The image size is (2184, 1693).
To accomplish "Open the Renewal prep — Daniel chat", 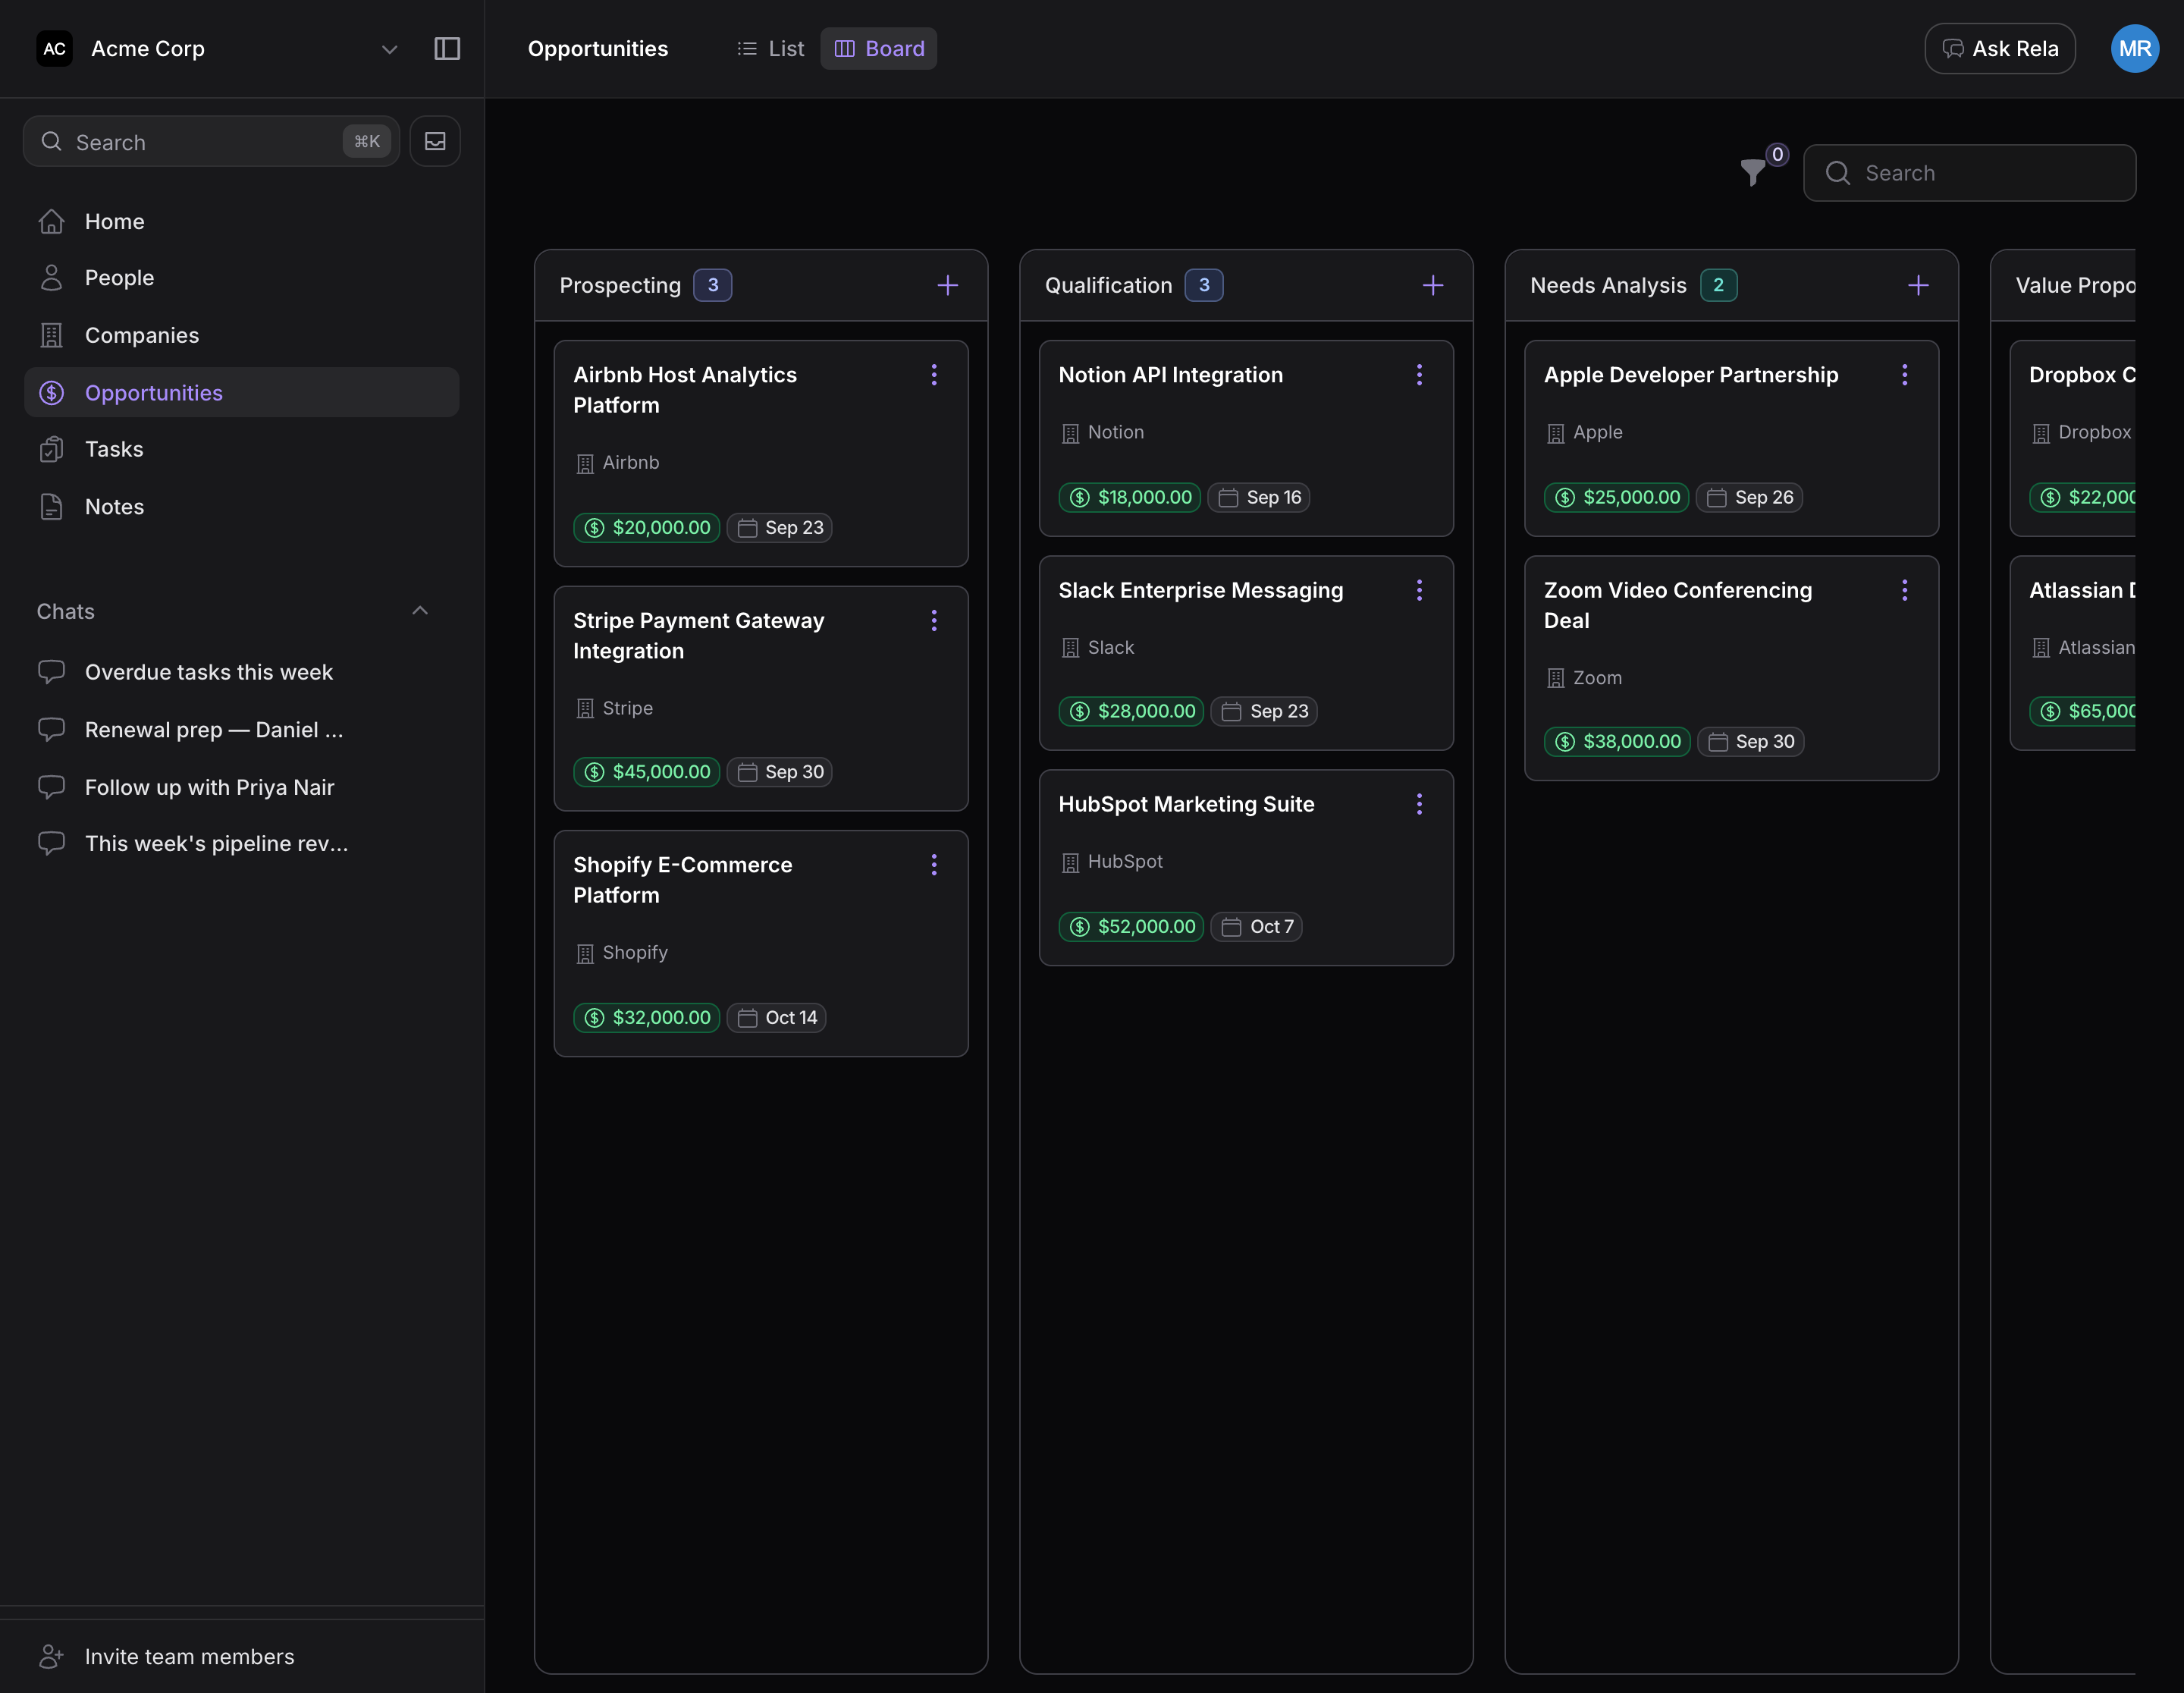I will [241, 729].
